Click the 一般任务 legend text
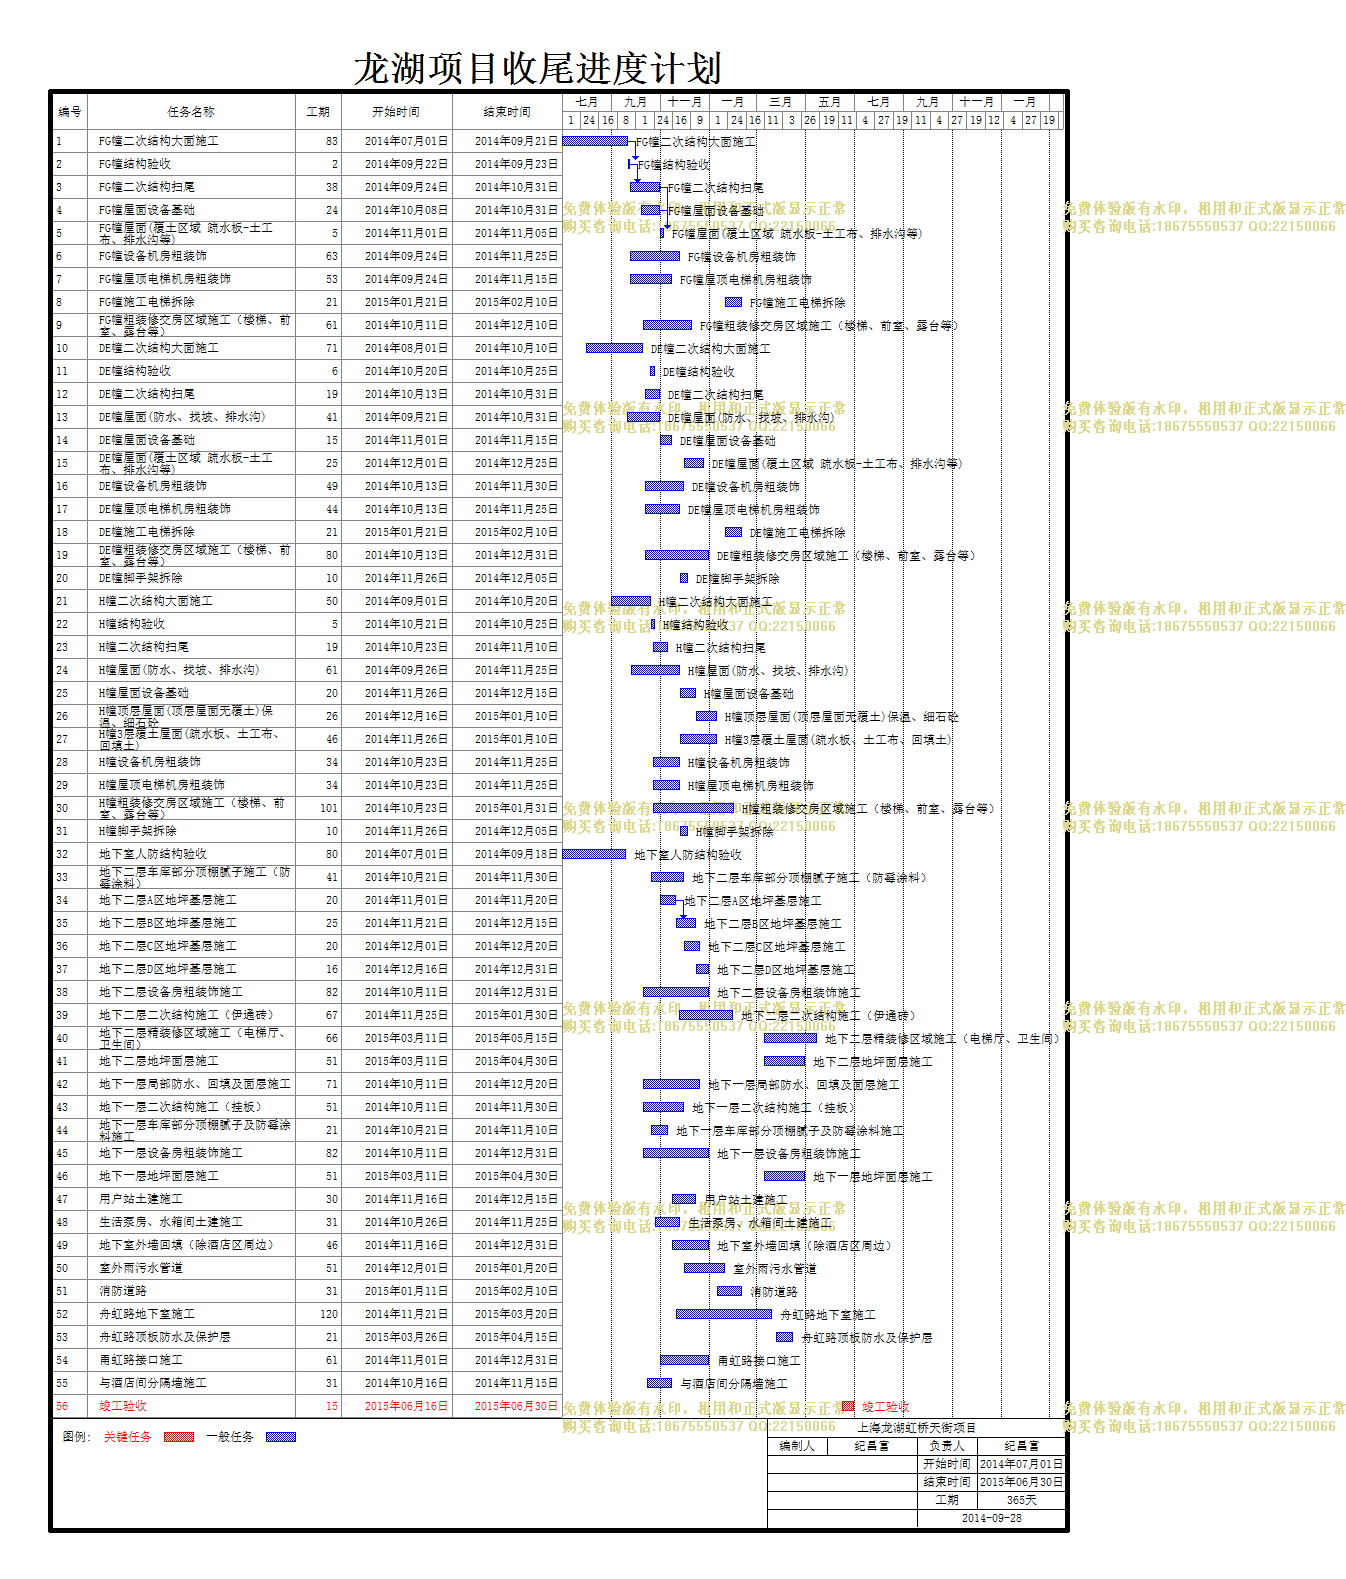1346x1579 pixels. (230, 1437)
